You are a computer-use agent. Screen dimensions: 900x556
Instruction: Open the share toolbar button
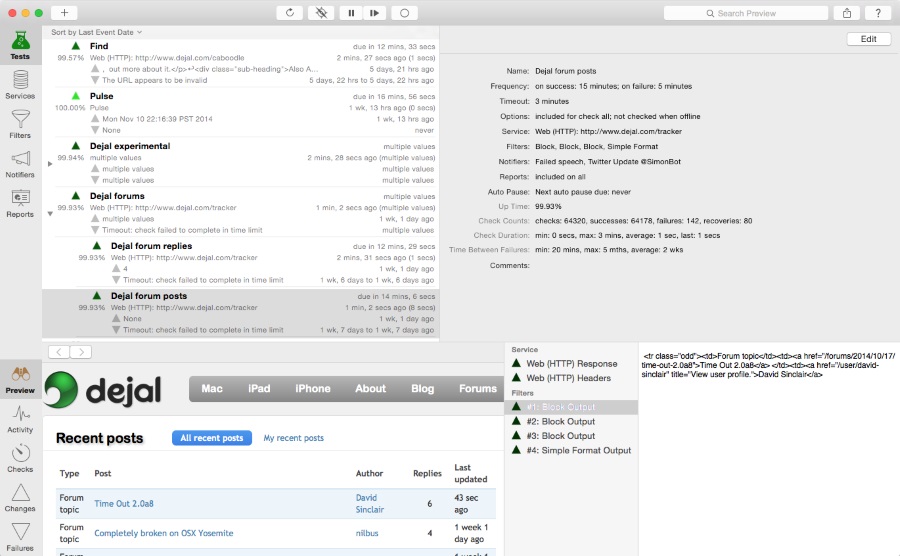coord(847,13)
